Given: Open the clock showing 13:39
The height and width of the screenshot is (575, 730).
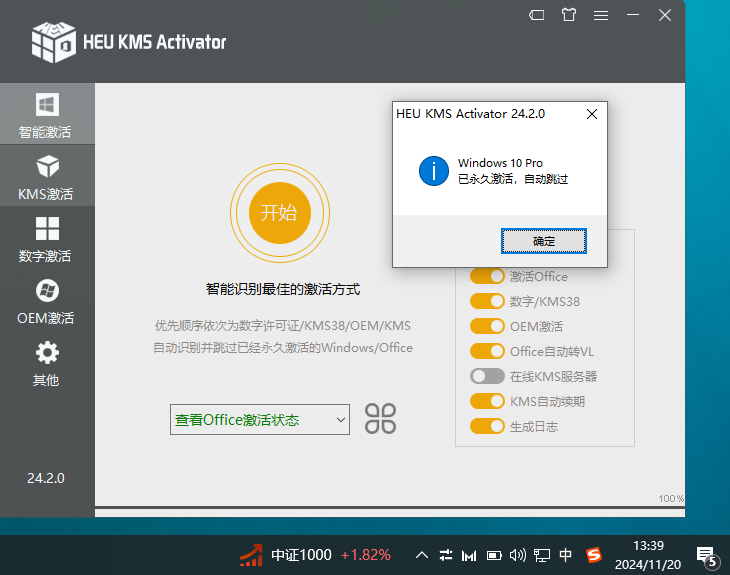Looking at the screenshot, I should coord(648,555).
